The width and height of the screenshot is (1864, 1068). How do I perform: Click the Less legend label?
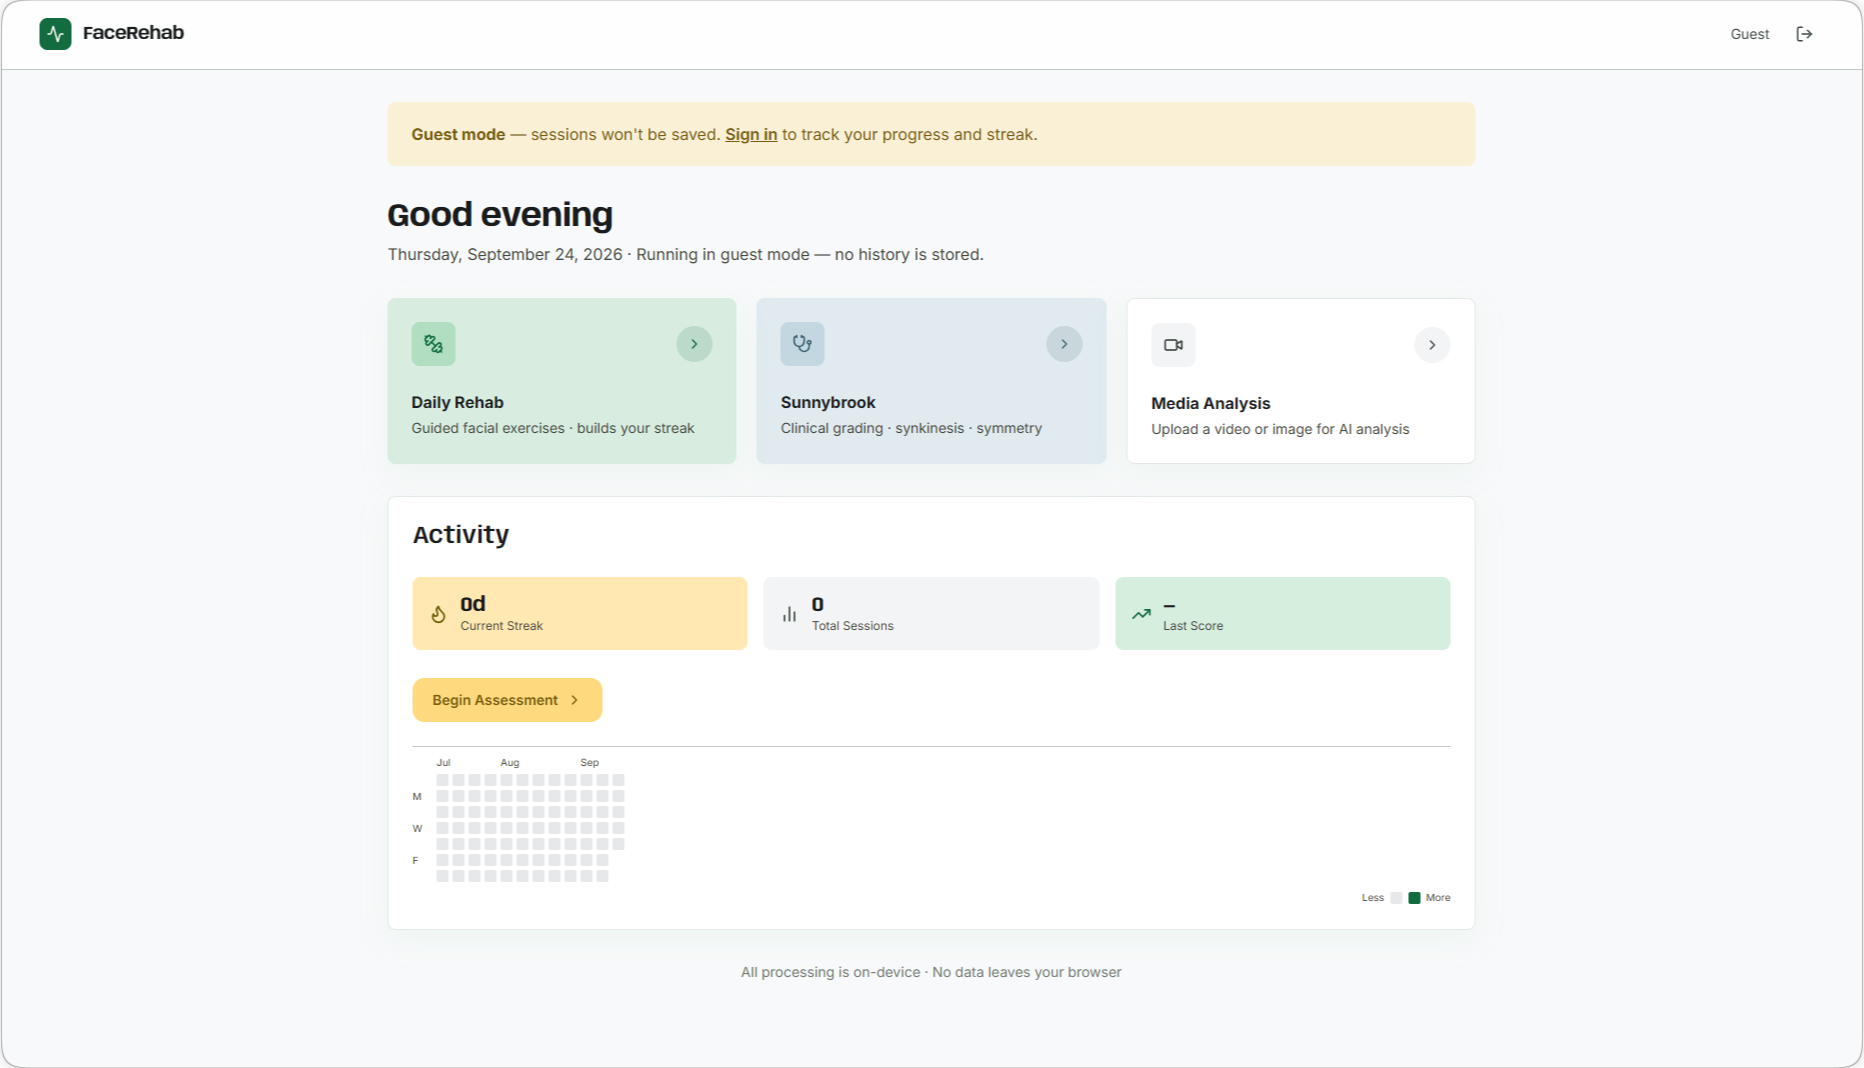point(1373,898)
